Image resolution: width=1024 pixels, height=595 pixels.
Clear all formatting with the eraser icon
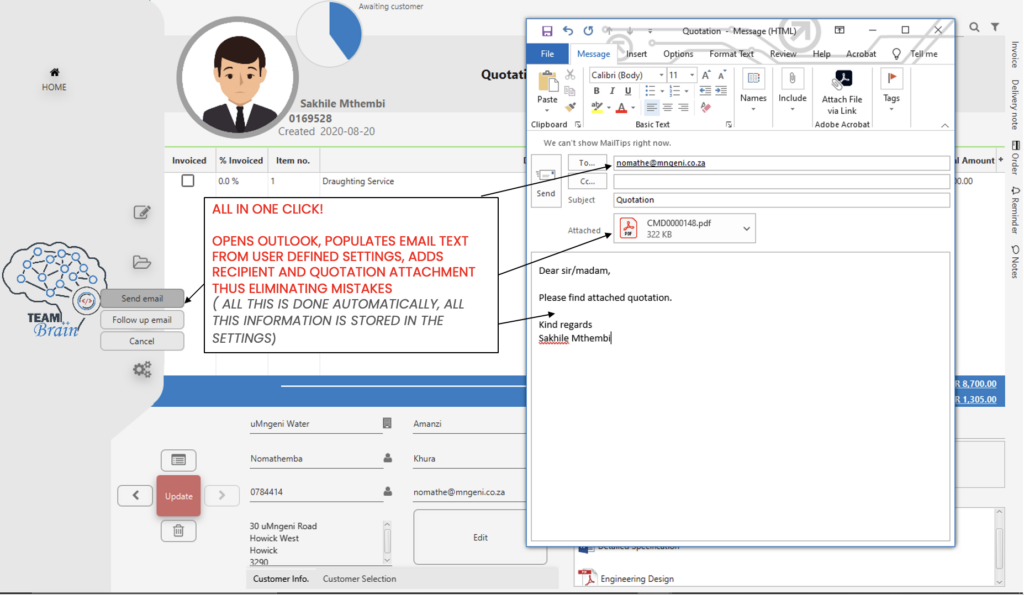pos(705,107)
